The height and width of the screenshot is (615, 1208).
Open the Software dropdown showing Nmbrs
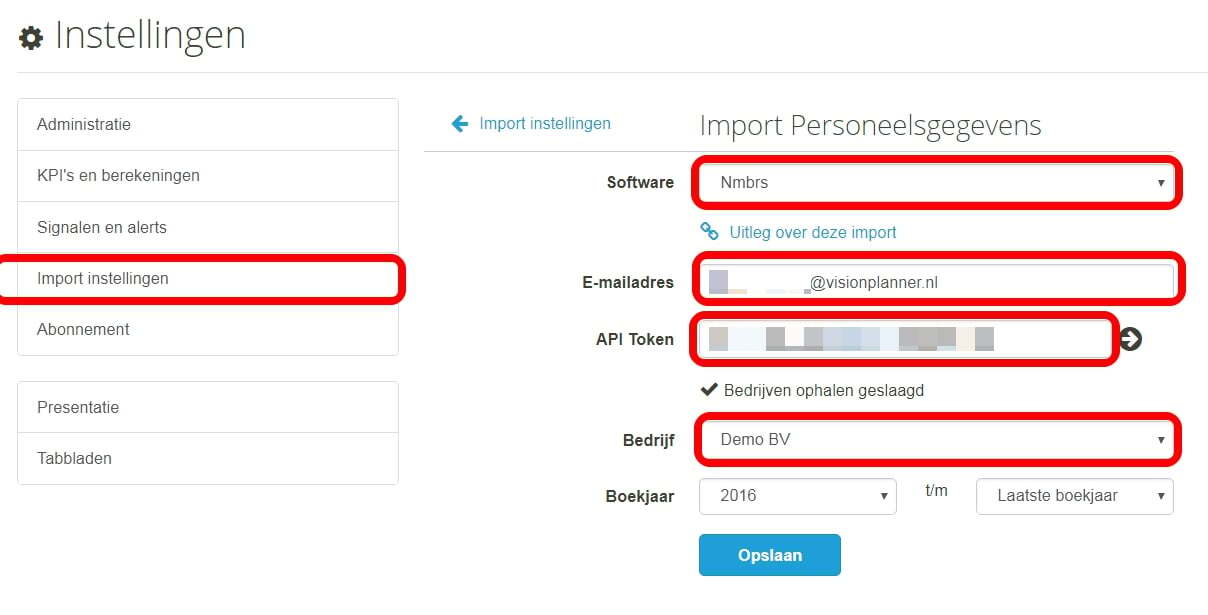[936, 183]
